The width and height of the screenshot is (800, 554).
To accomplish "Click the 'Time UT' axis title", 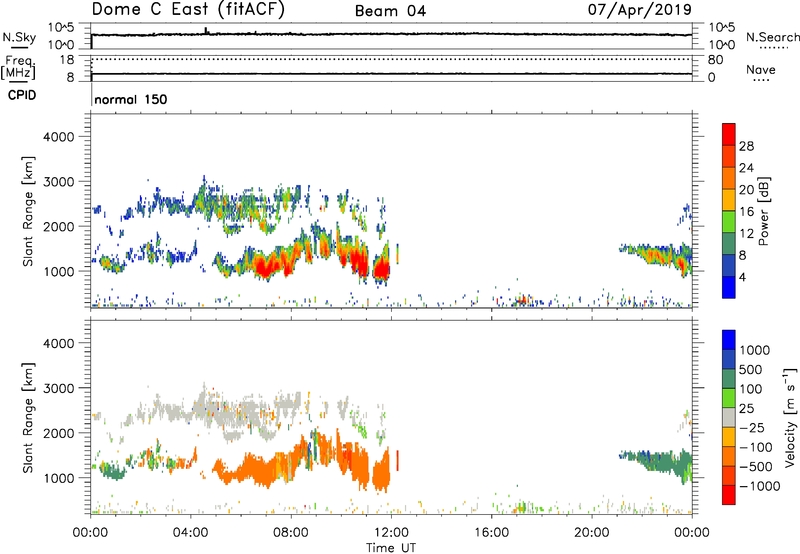I will click(x=391, y=547).
